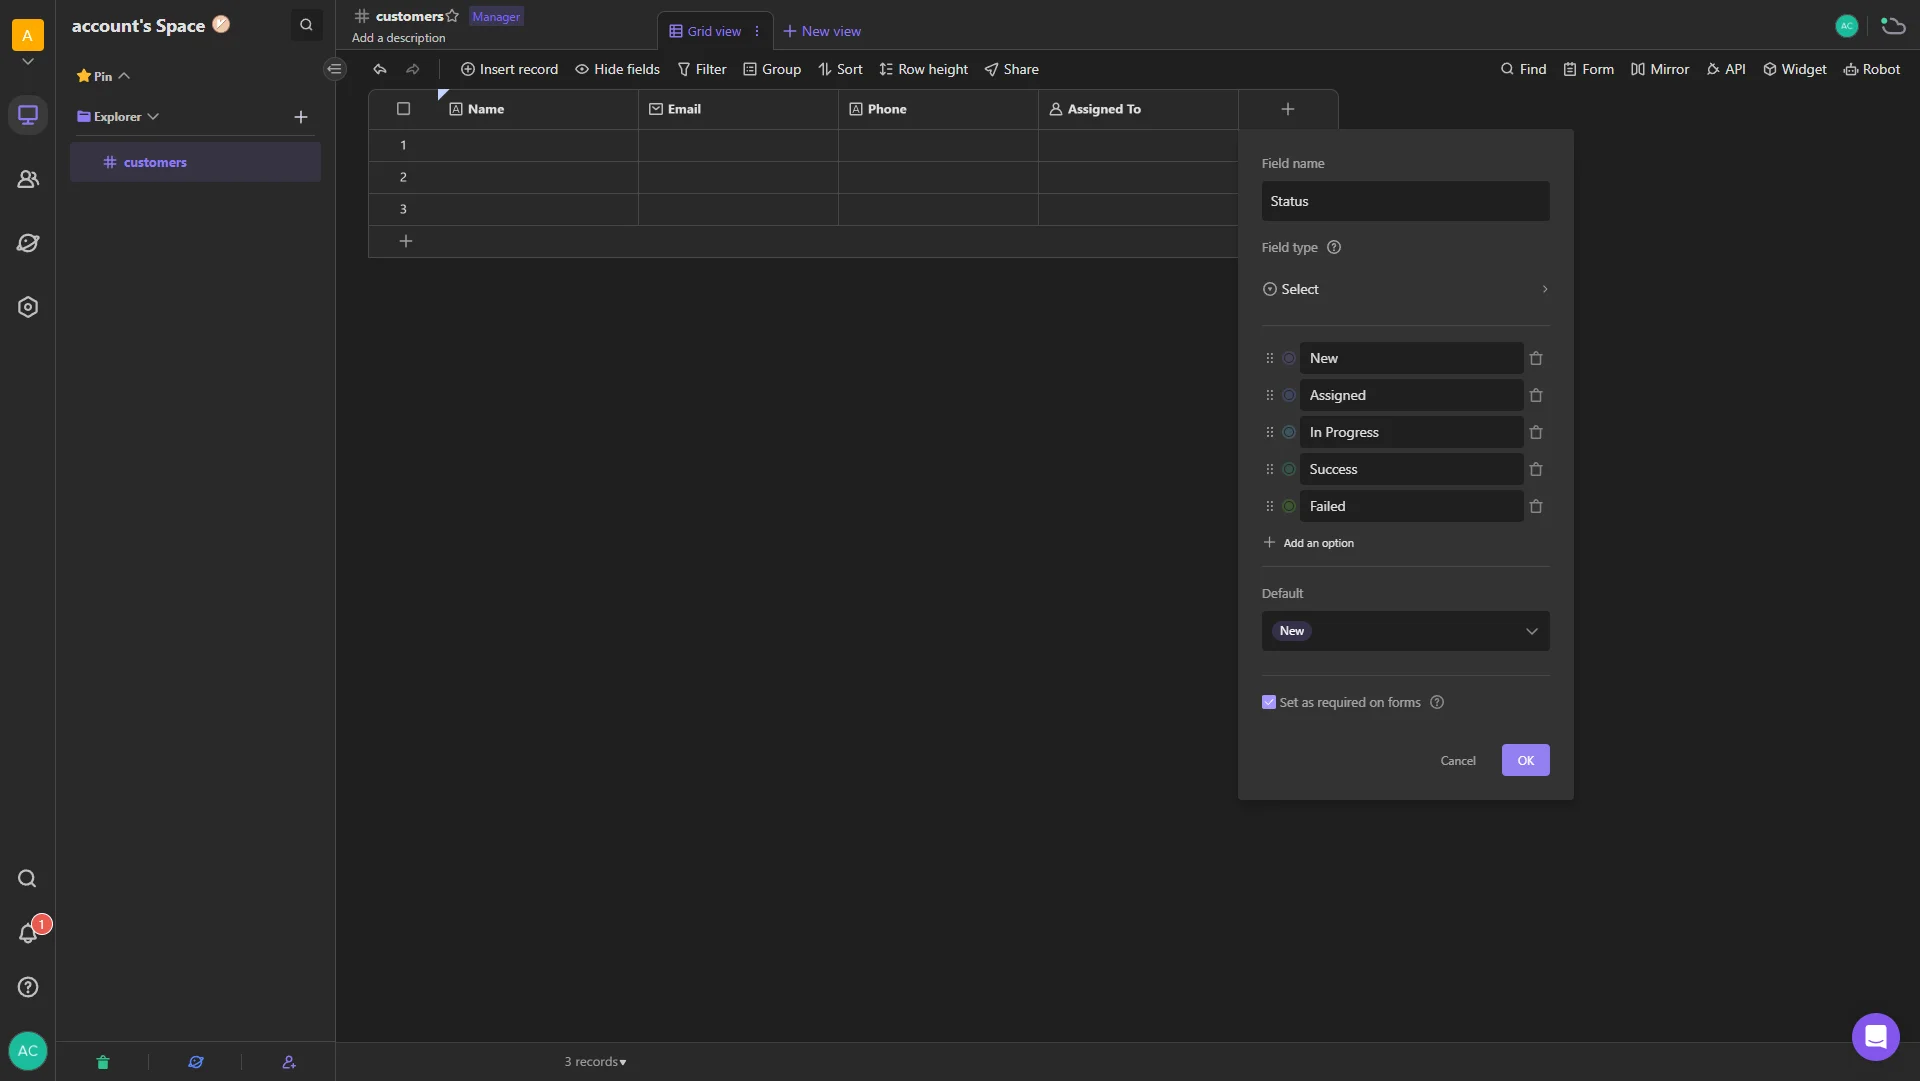The image size is (1920, 1081).
Task: Toggle Hide fields eye option
Action: (617, 69)
